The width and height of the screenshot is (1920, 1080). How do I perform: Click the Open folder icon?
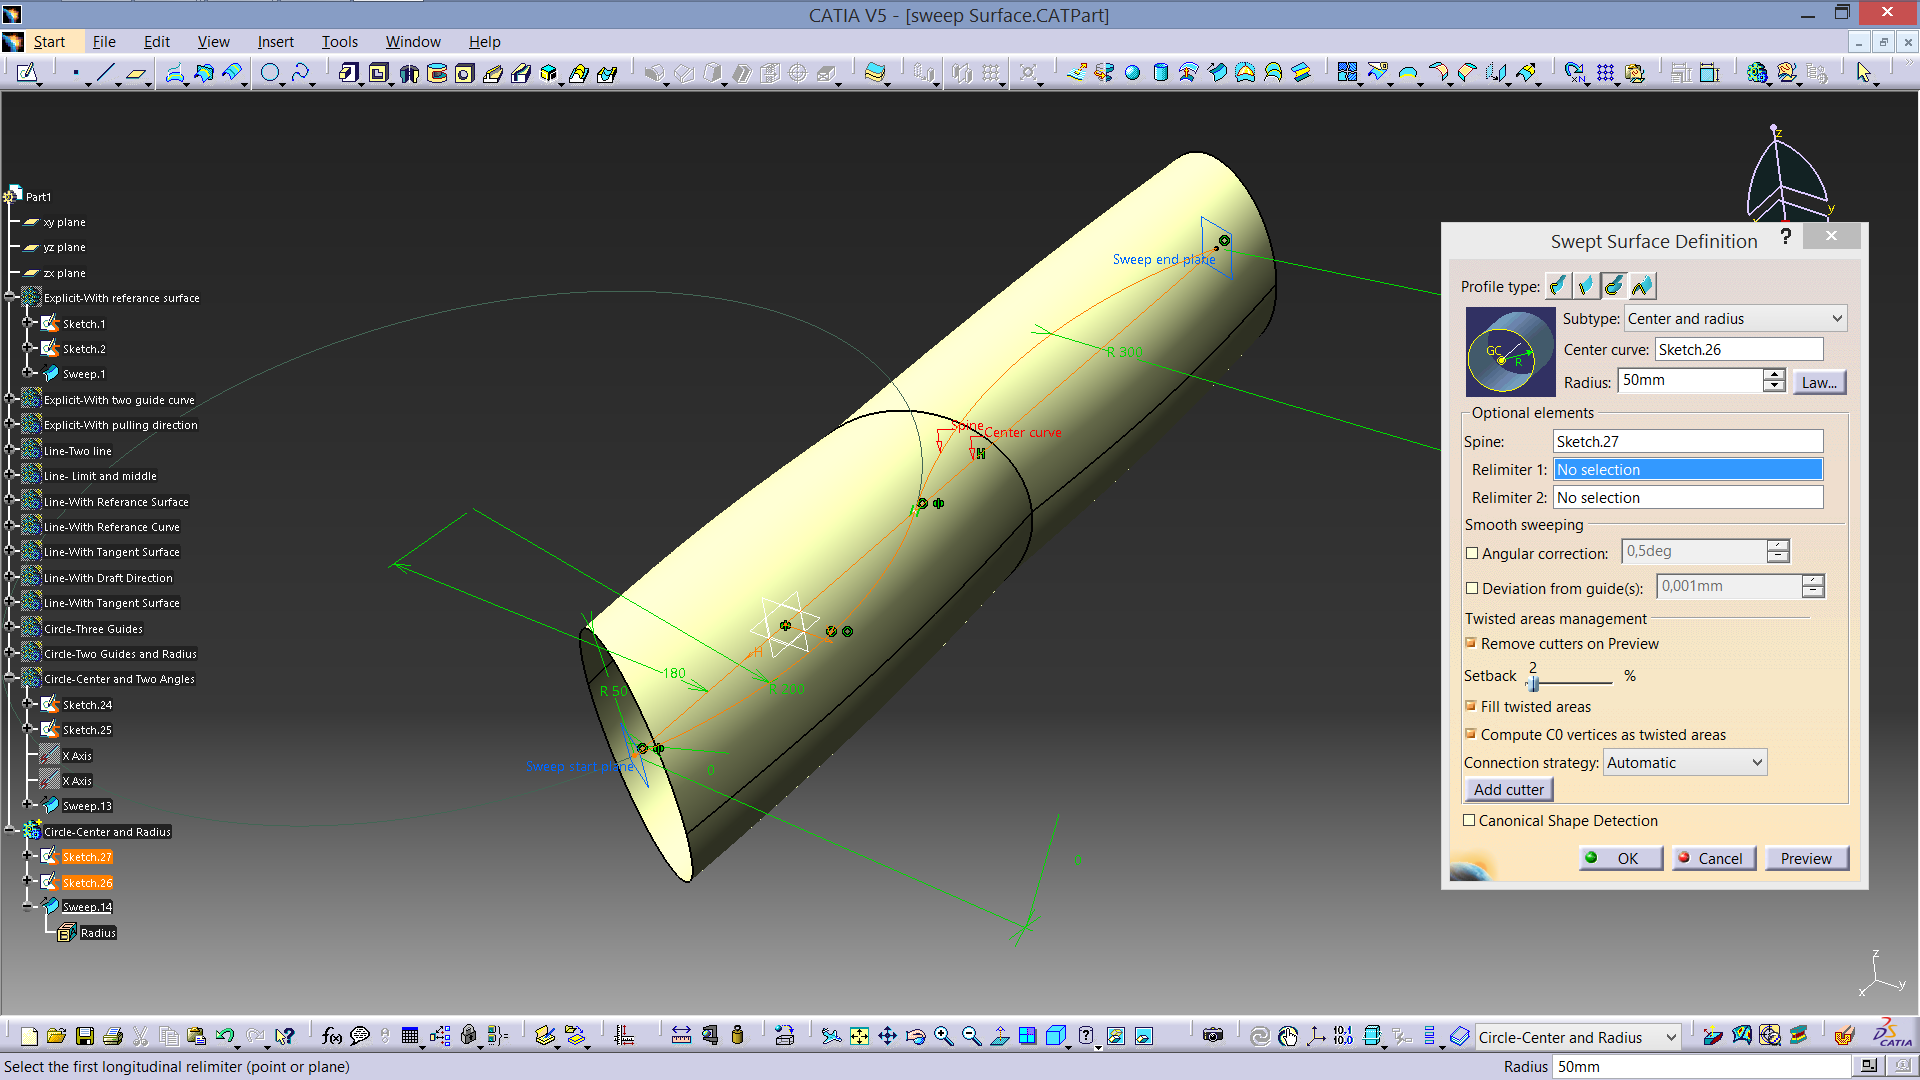pos(56,1036)
